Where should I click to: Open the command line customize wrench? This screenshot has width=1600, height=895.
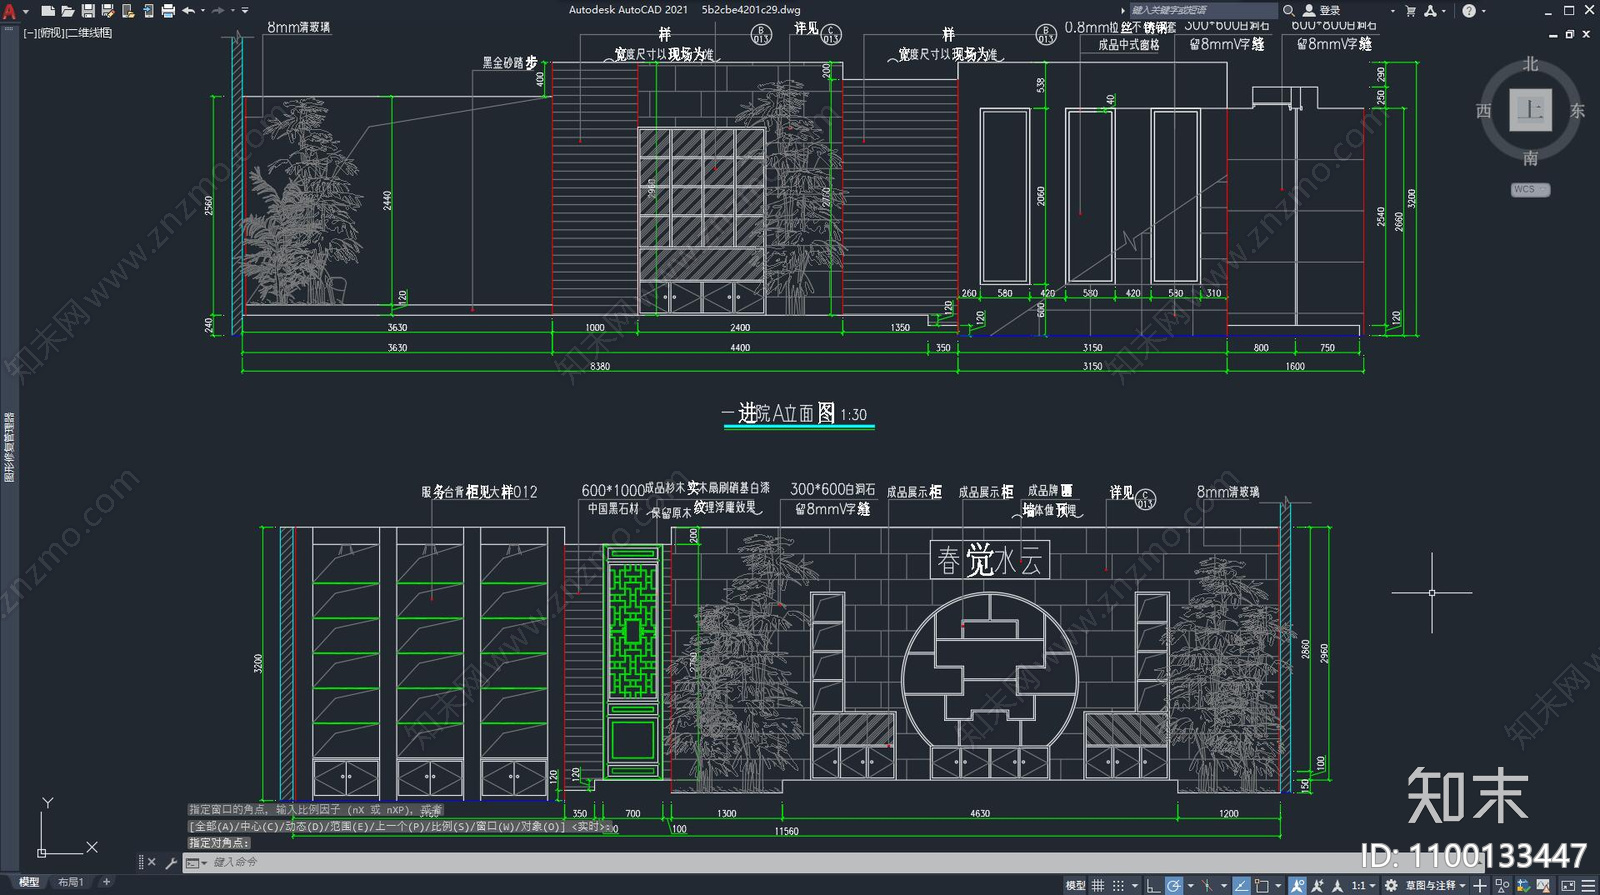pos(171,862)
